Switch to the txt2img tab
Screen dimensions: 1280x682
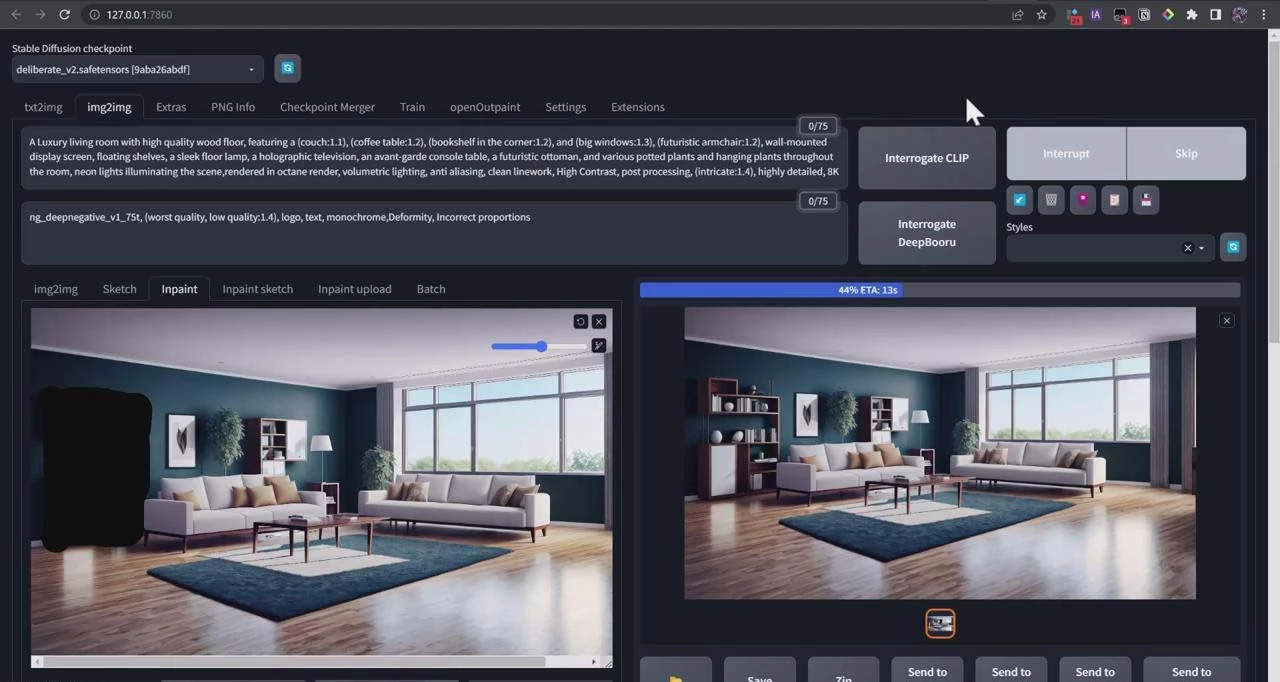click(x=43, y=107)
